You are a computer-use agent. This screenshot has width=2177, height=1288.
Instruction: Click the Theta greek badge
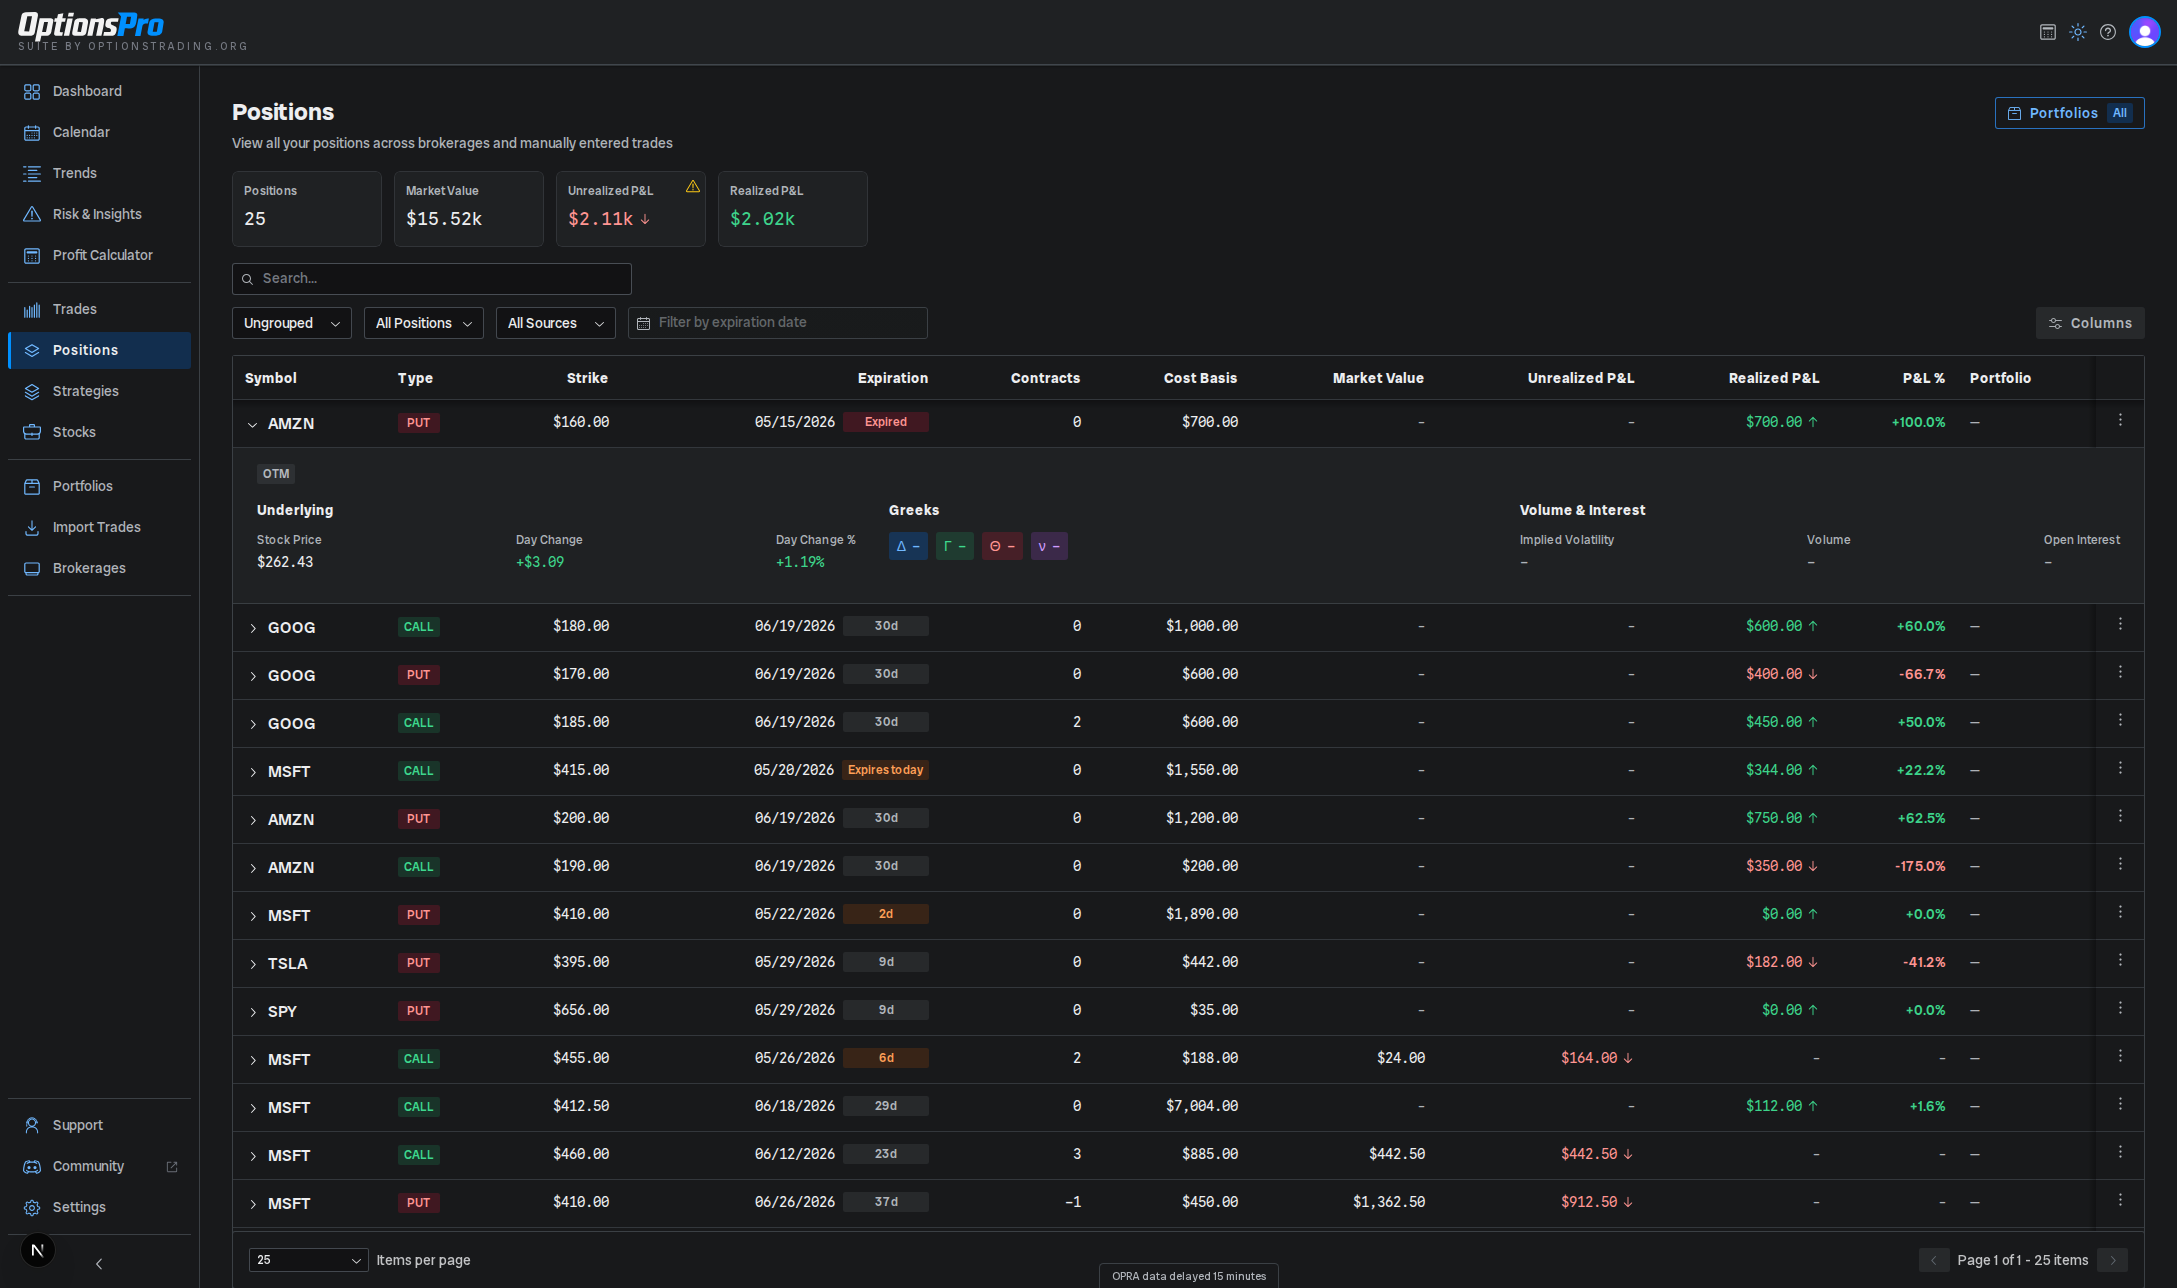coord(1002,546)
